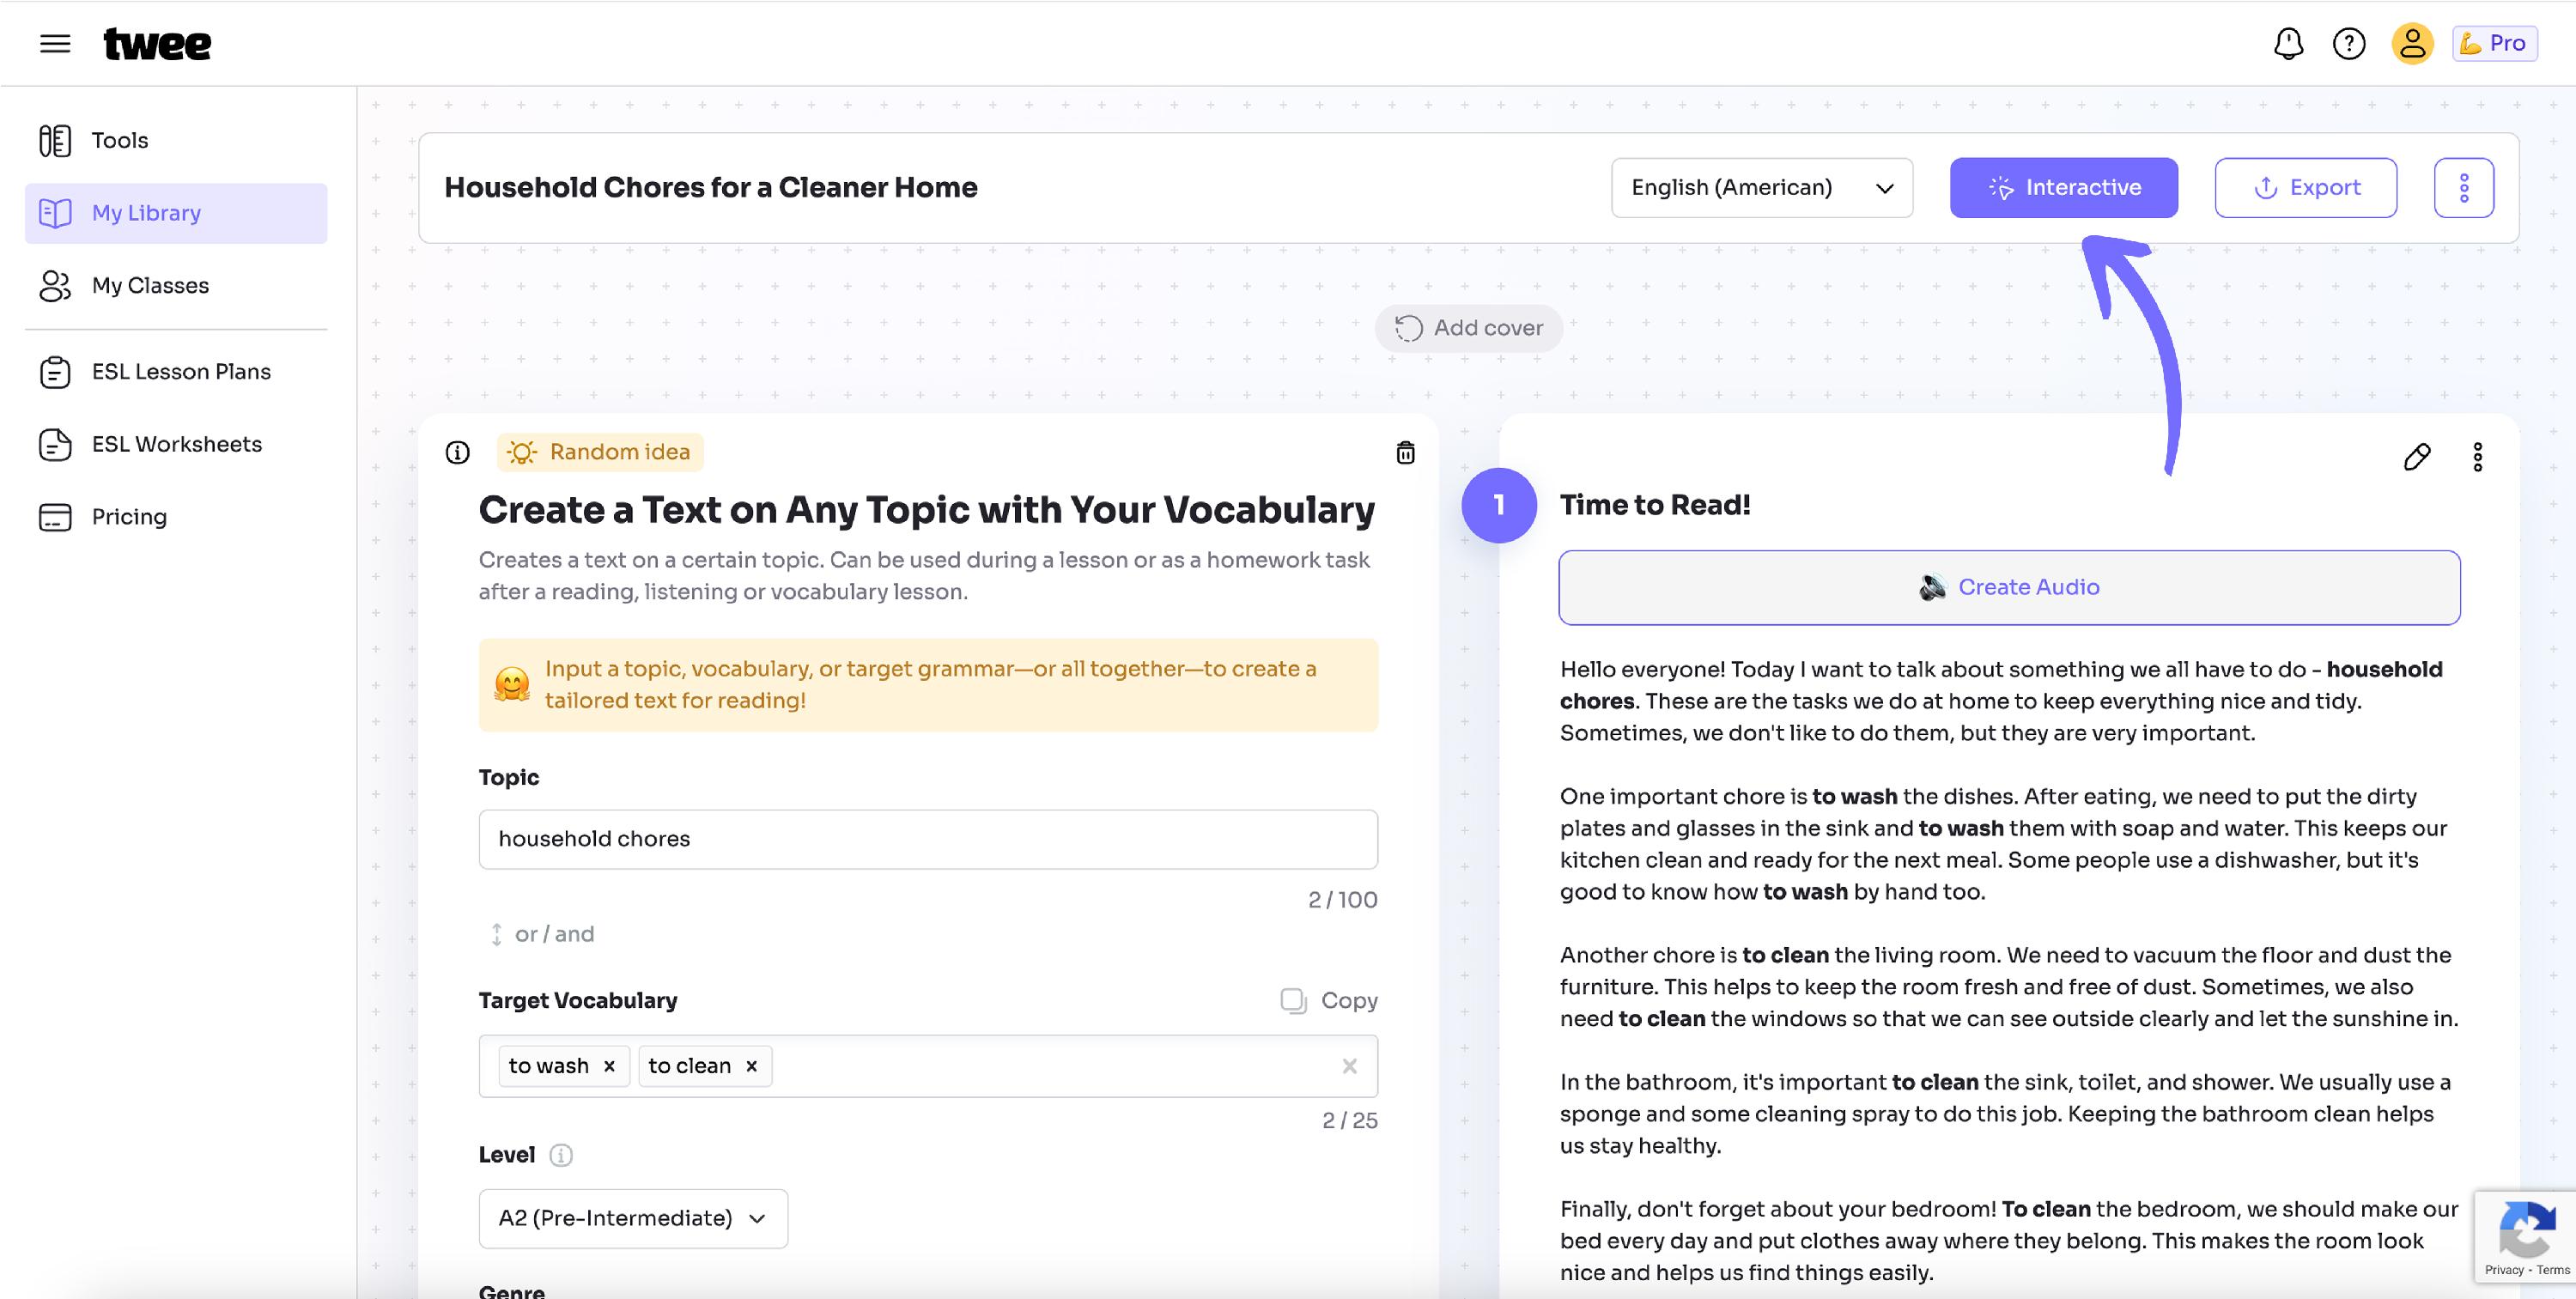This screenshot has height=1299, width=2576.
Task: Click the ESL Lesson Plans clipboard icon
Action: click(x=55, y=372)
